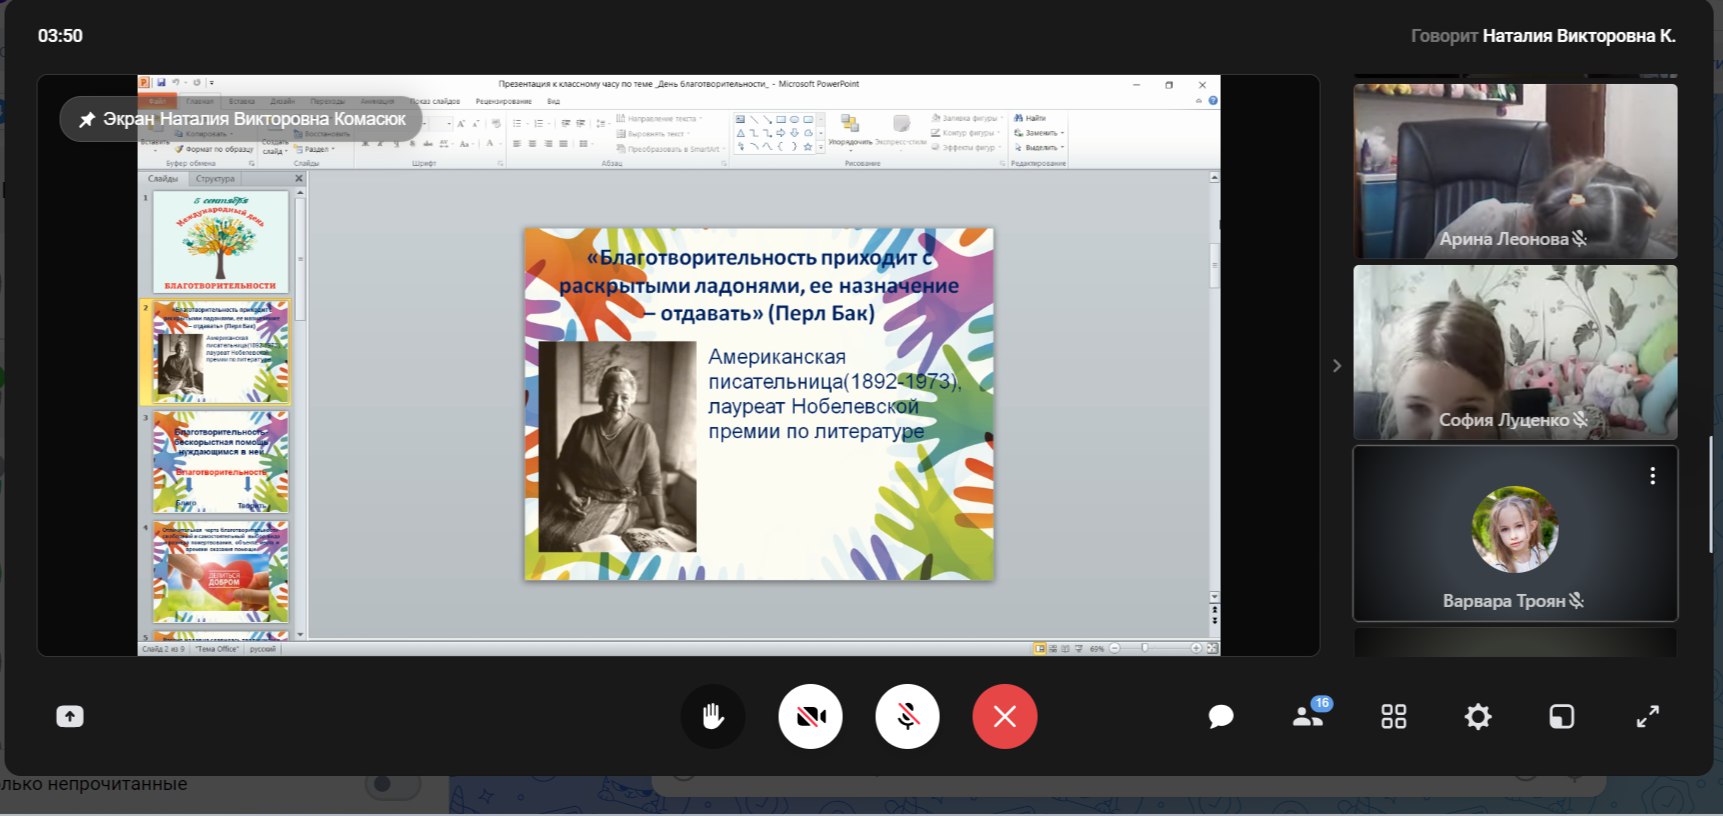This screenshot has height=816, width=1723.
Task: Switch to Slide Sorter view in status bar
Action: tap(1052, 648)
